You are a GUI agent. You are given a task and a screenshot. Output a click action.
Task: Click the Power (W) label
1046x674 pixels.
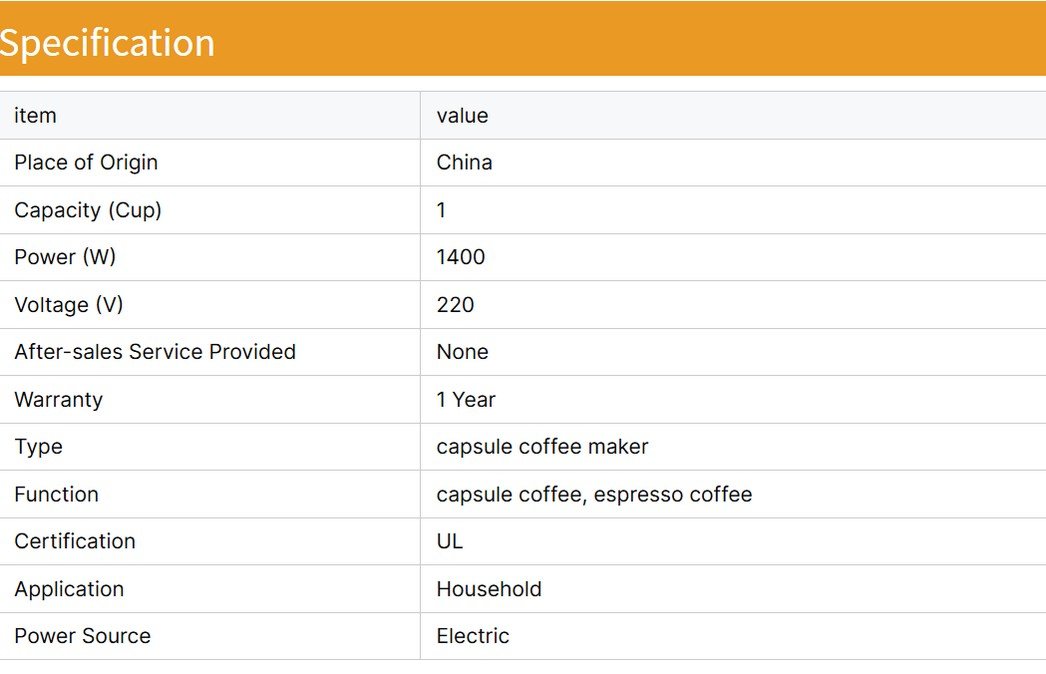click(x=65, y=257)
